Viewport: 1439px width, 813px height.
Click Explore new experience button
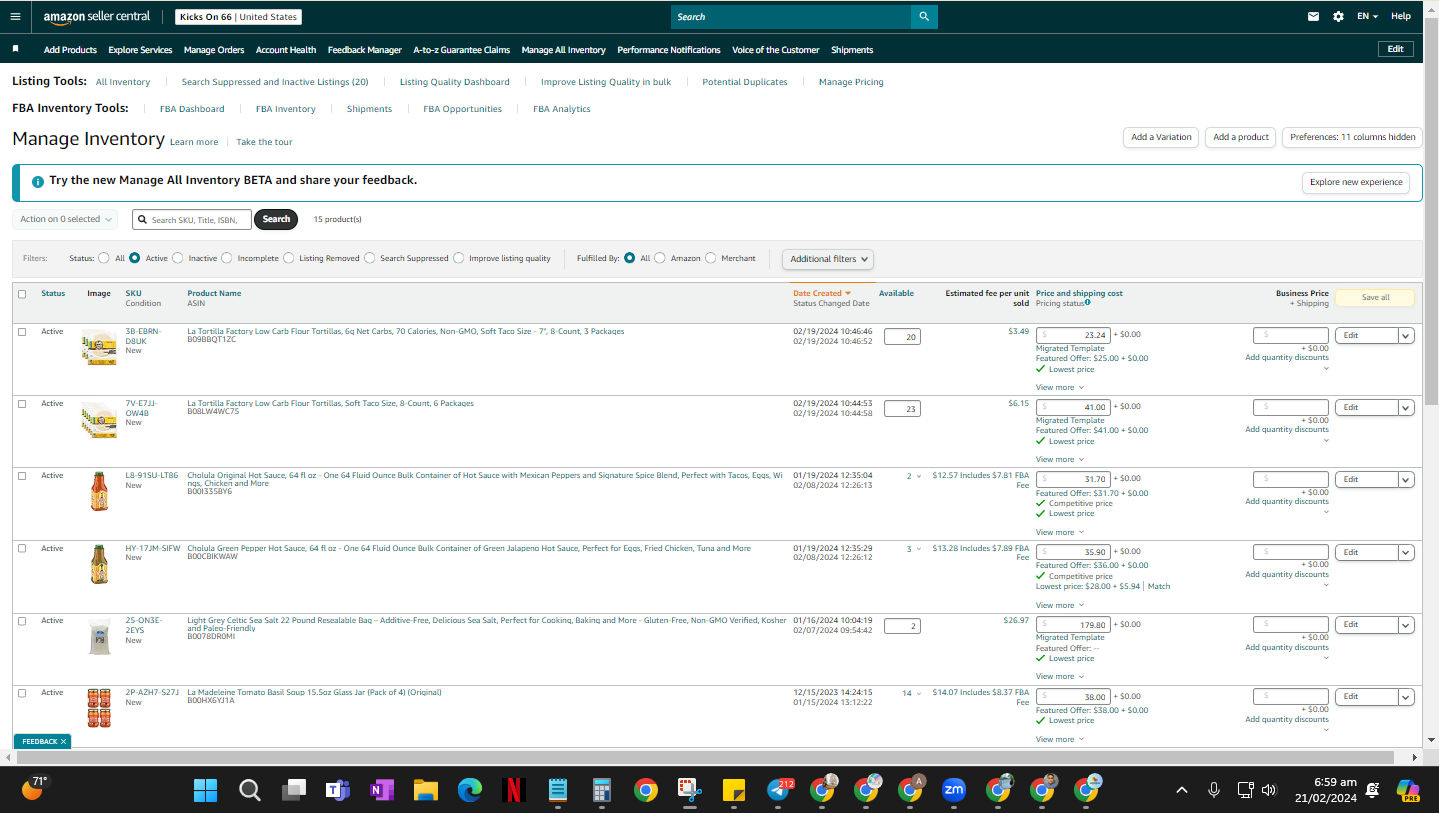click(1356, 182)
